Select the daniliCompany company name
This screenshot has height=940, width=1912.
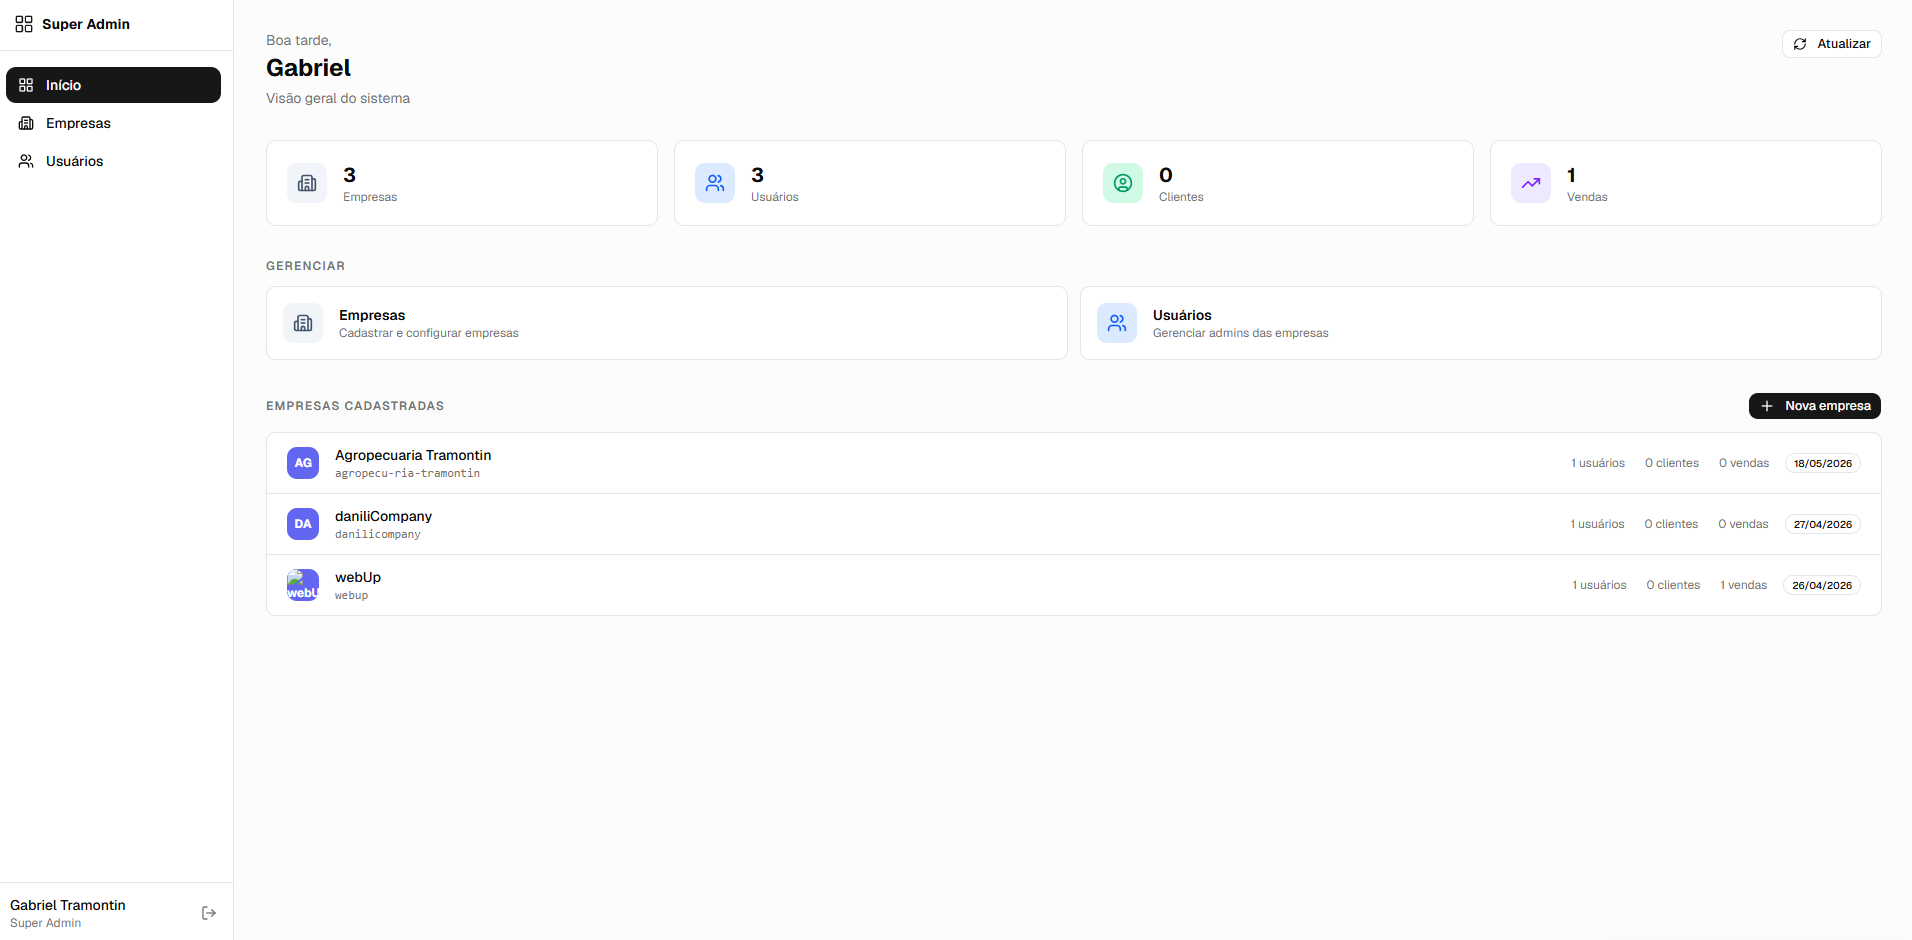pyautogui.click(x=383, y=516)
